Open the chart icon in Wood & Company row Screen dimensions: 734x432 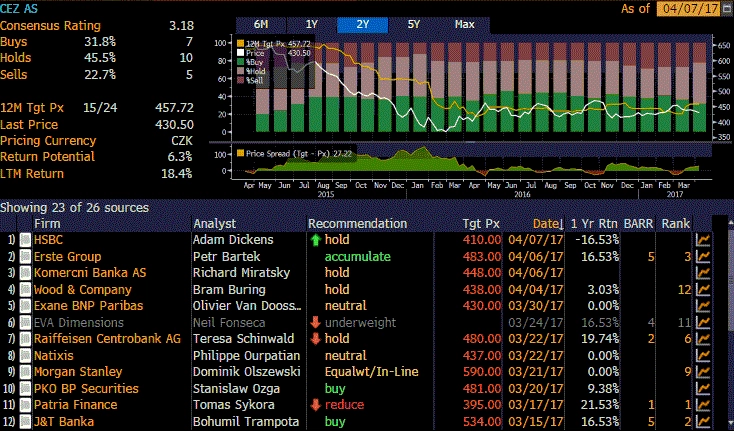point(703,290)
